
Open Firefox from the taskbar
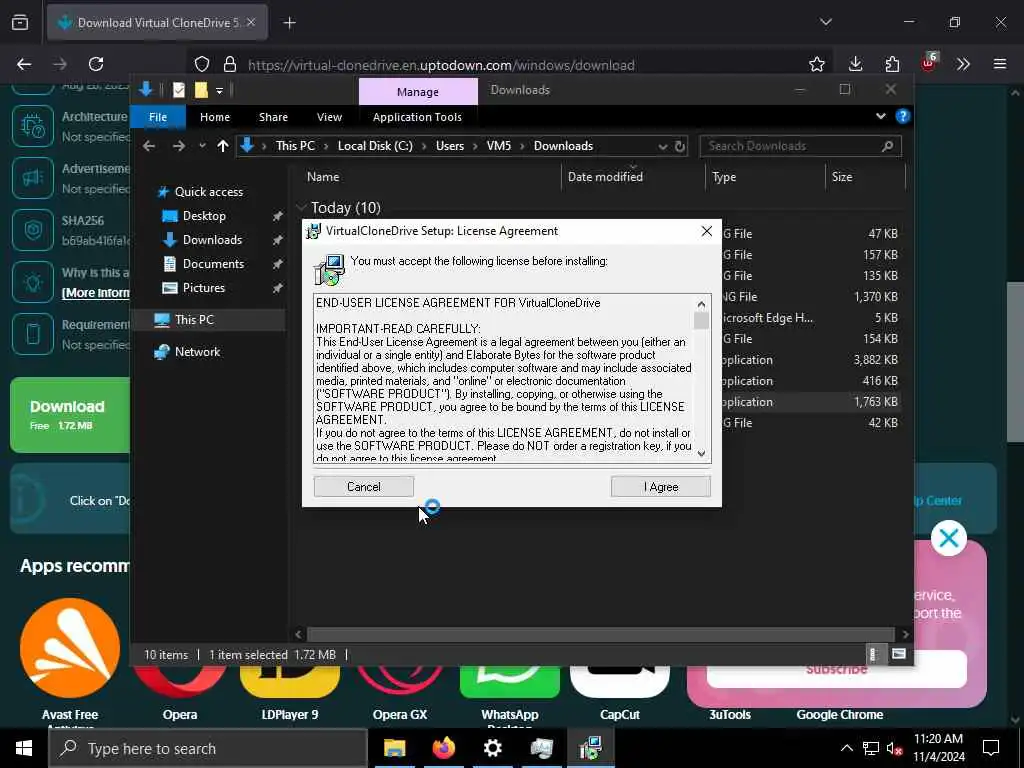(443, 748)
